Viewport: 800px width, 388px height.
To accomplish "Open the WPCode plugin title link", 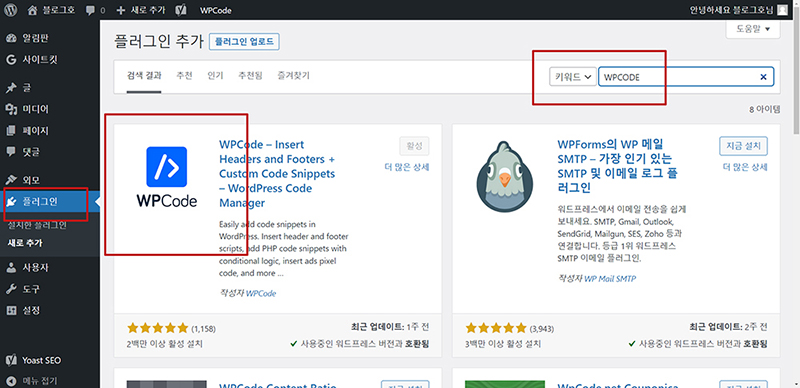I will coord(277,174).
